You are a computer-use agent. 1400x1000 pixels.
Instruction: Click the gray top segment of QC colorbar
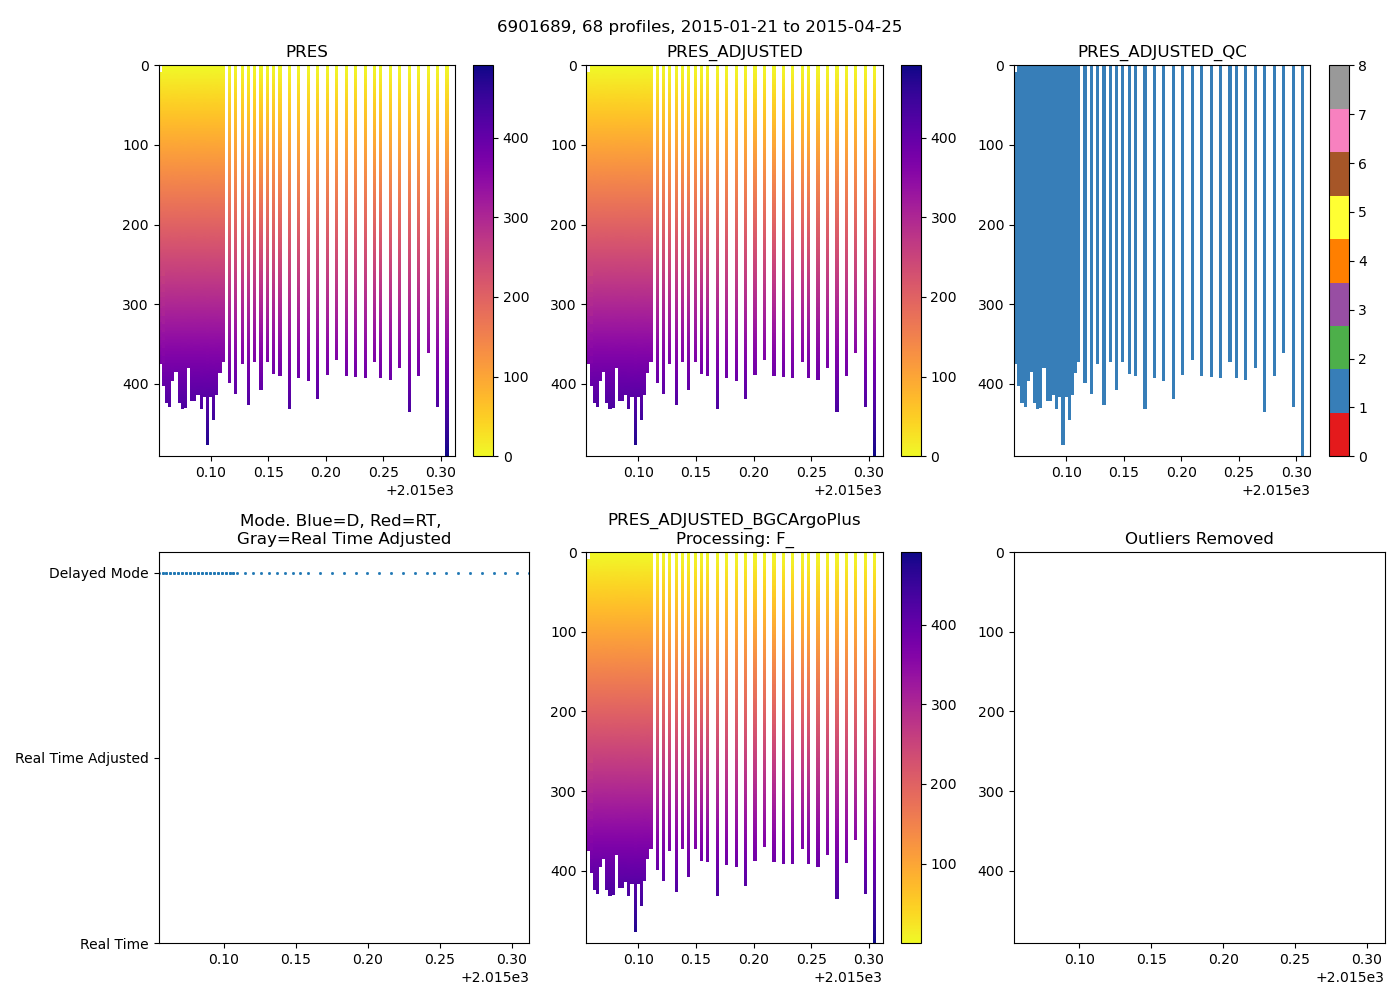[x=1339, y=87]
